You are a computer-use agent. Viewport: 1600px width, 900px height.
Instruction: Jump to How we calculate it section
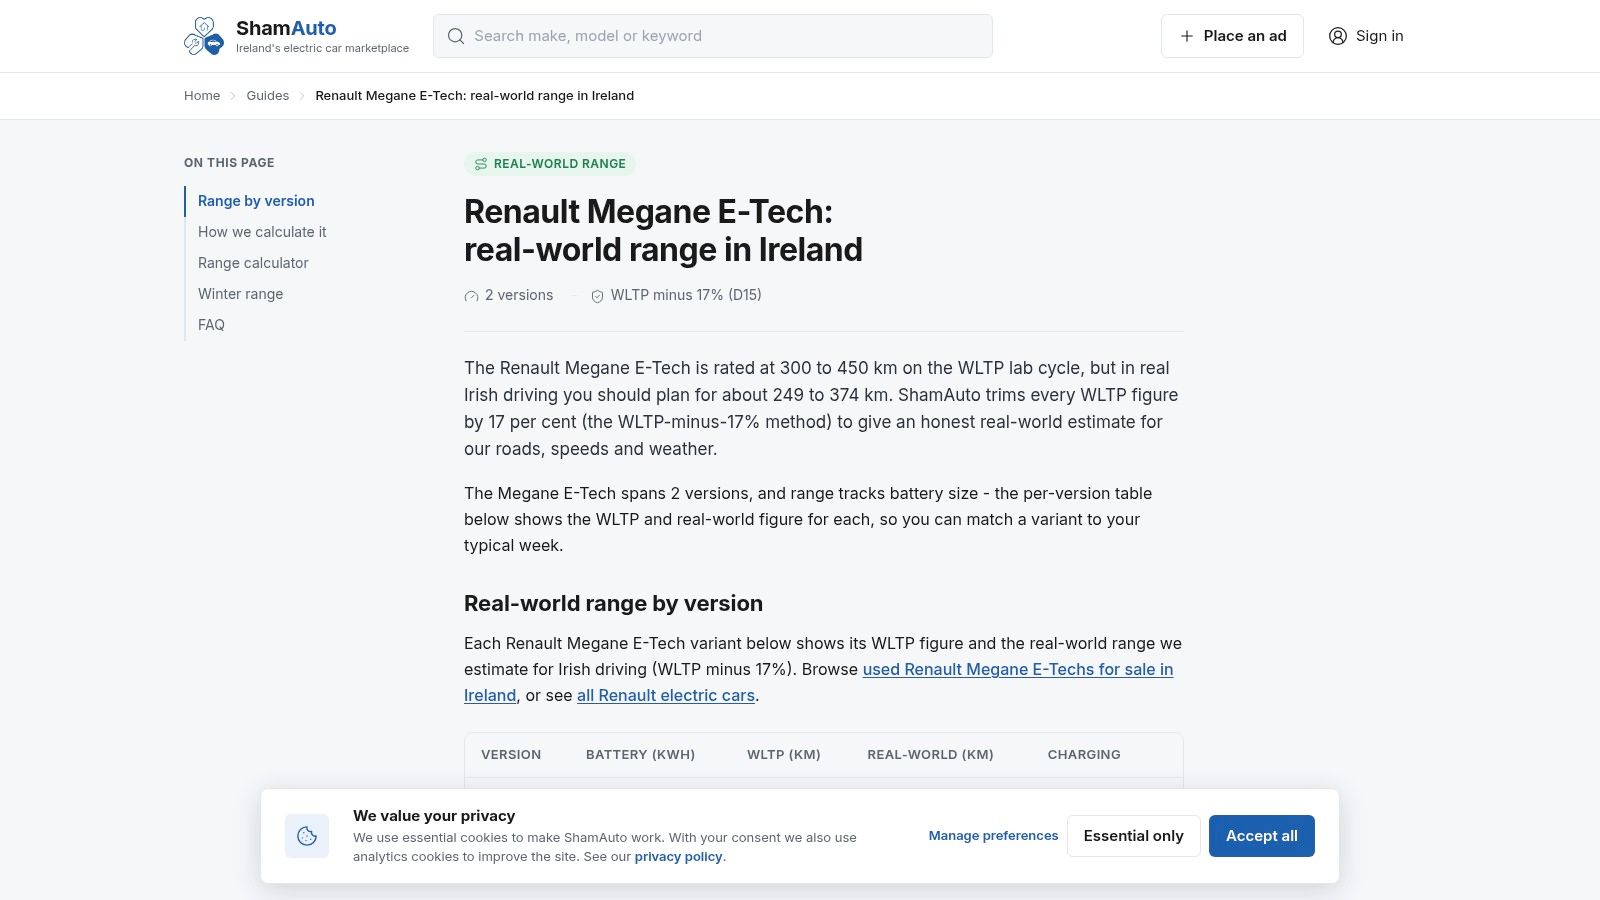pyautogui.click(x=262, y=232)
